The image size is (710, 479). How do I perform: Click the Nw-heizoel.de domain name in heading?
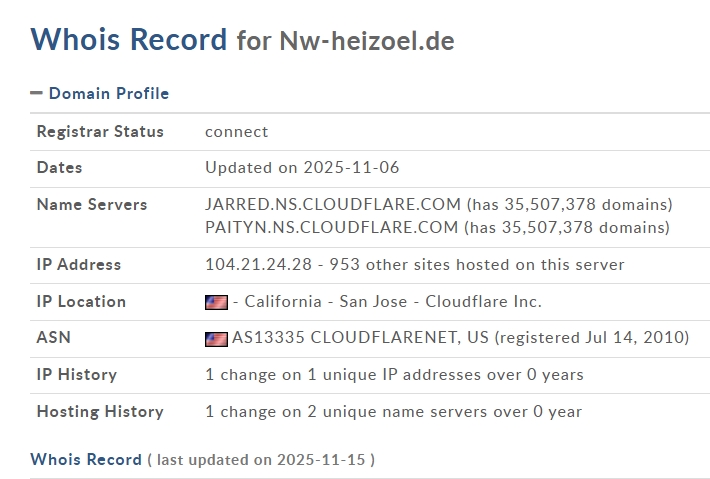click(x=366, y=42)
